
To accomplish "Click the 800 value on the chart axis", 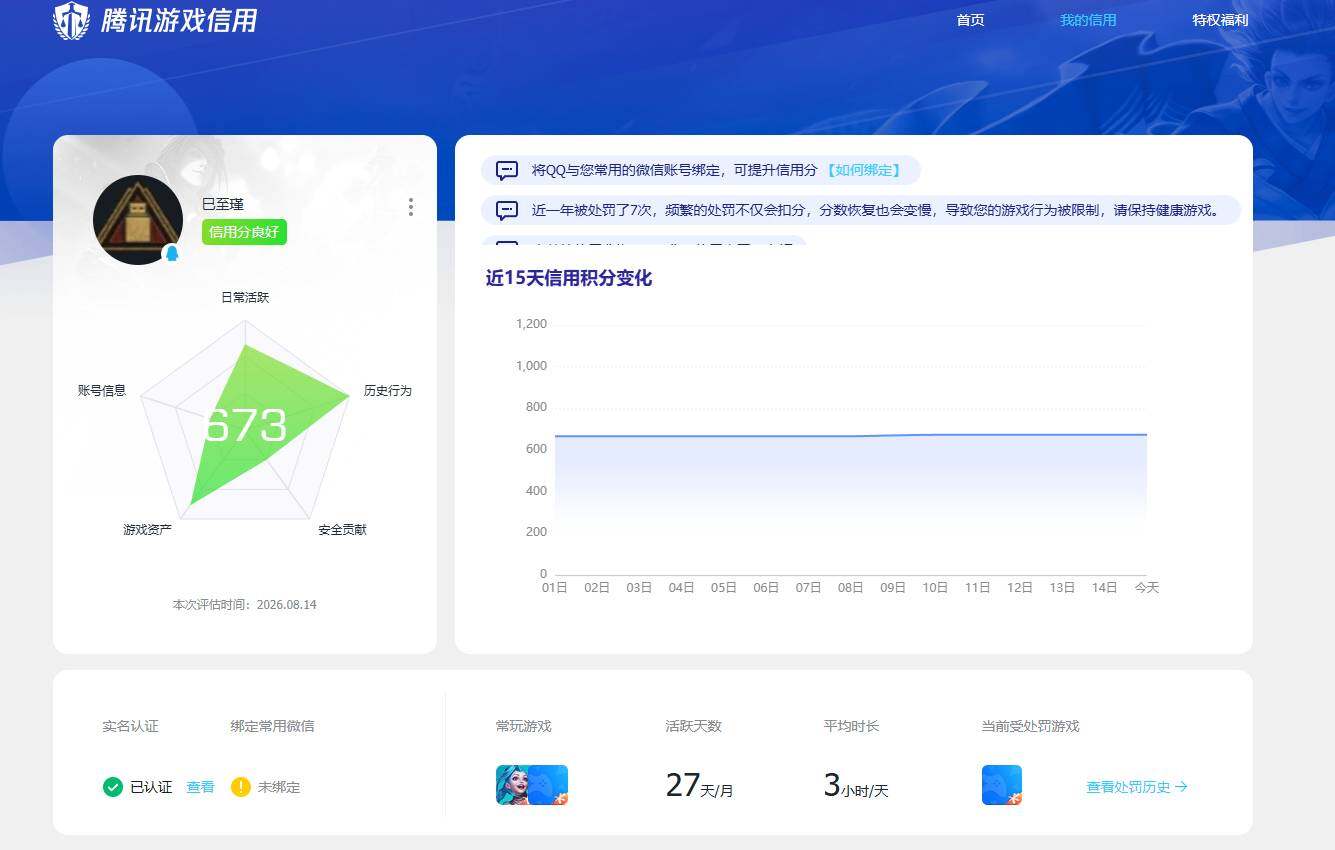I will pyautogui.click(x=537, y=407).
